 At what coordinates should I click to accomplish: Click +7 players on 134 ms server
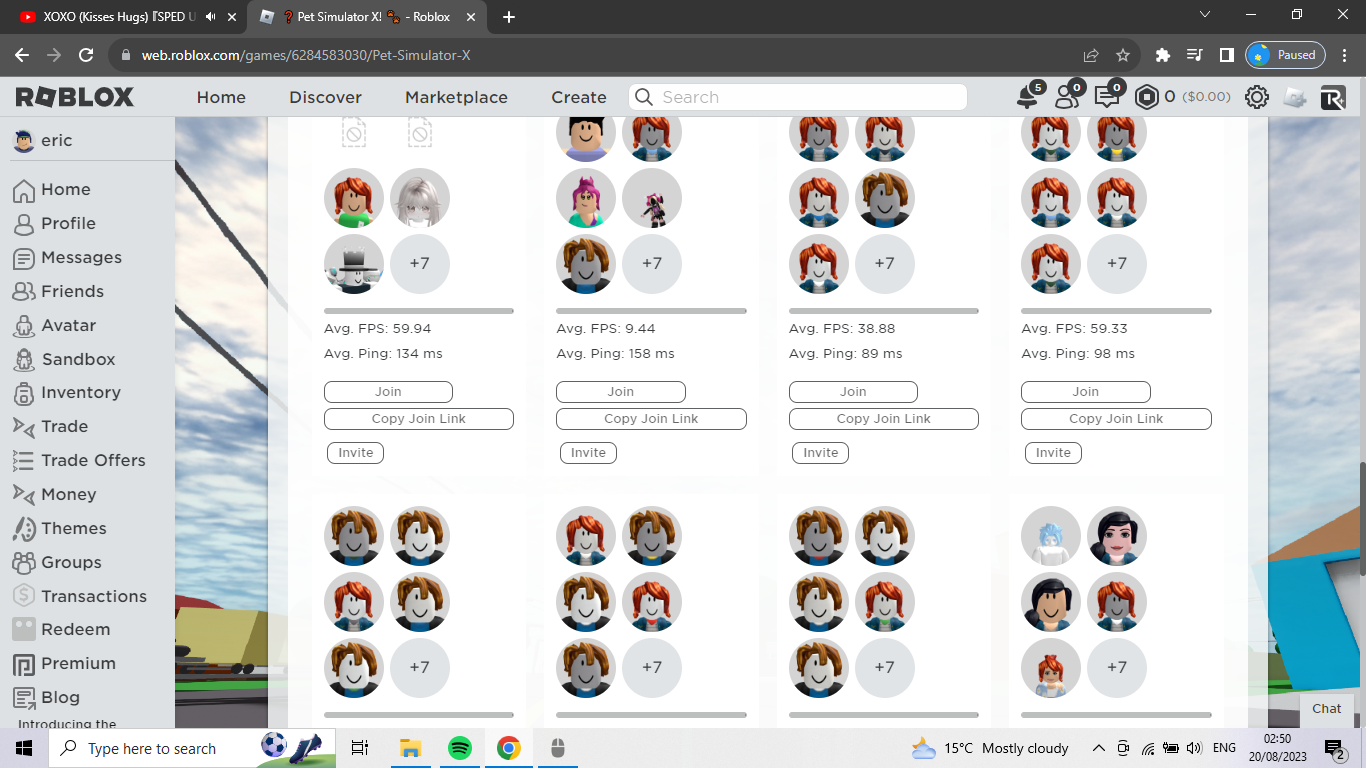pyautogui.click(x=419, y=263)
